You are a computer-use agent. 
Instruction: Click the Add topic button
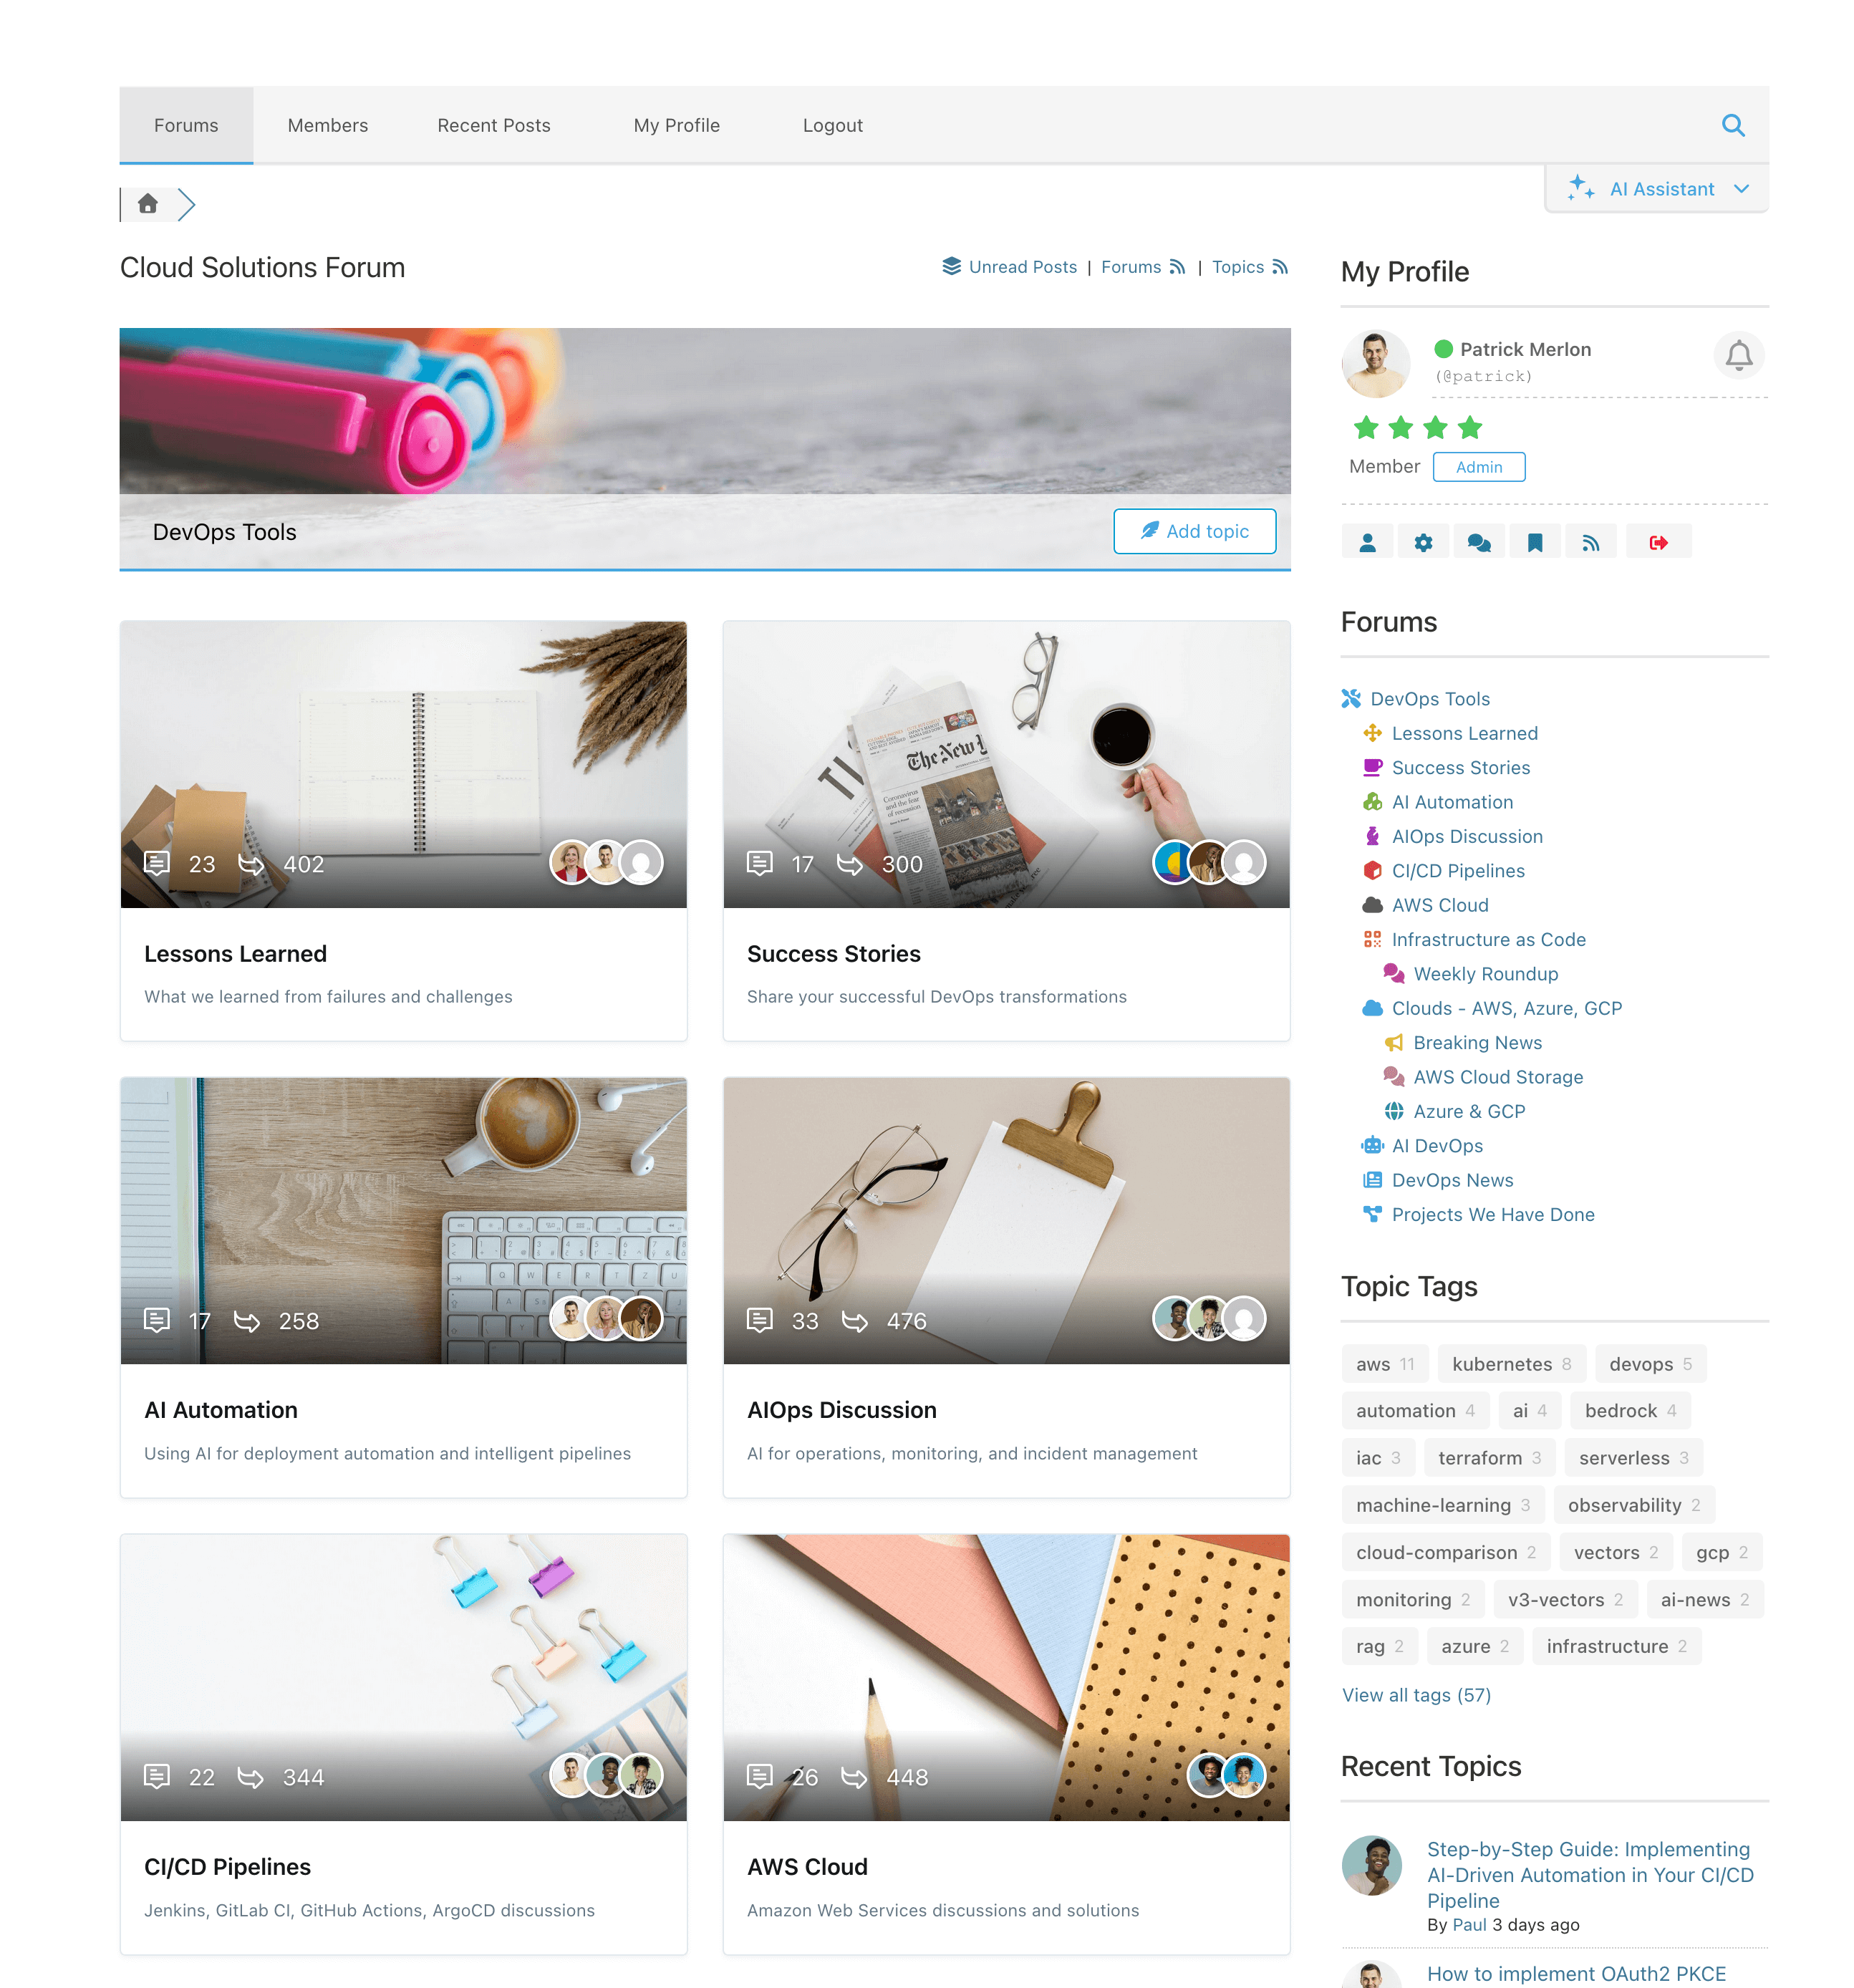(x=1194, y=531)
